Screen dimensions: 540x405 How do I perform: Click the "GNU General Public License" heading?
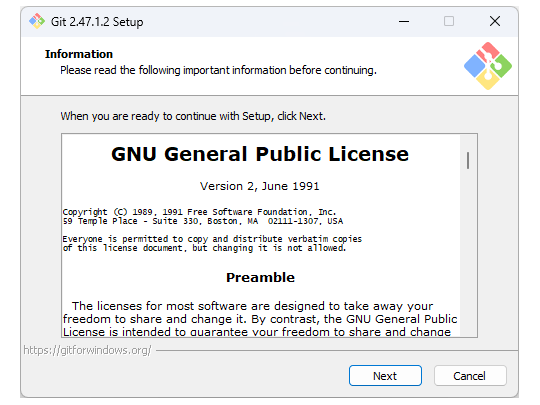(x=260, y=154)
